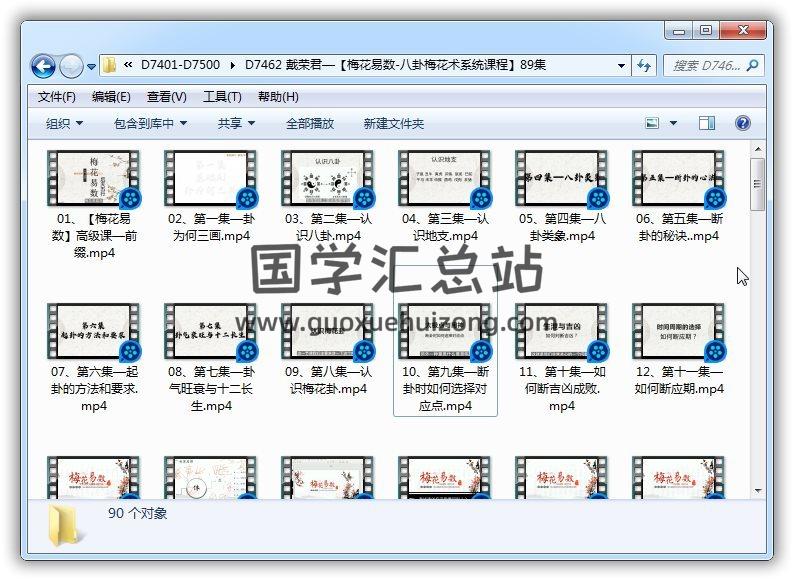794x581 pixels.
Task: Click the refresh button beside address bar
Action: [644, 65]
